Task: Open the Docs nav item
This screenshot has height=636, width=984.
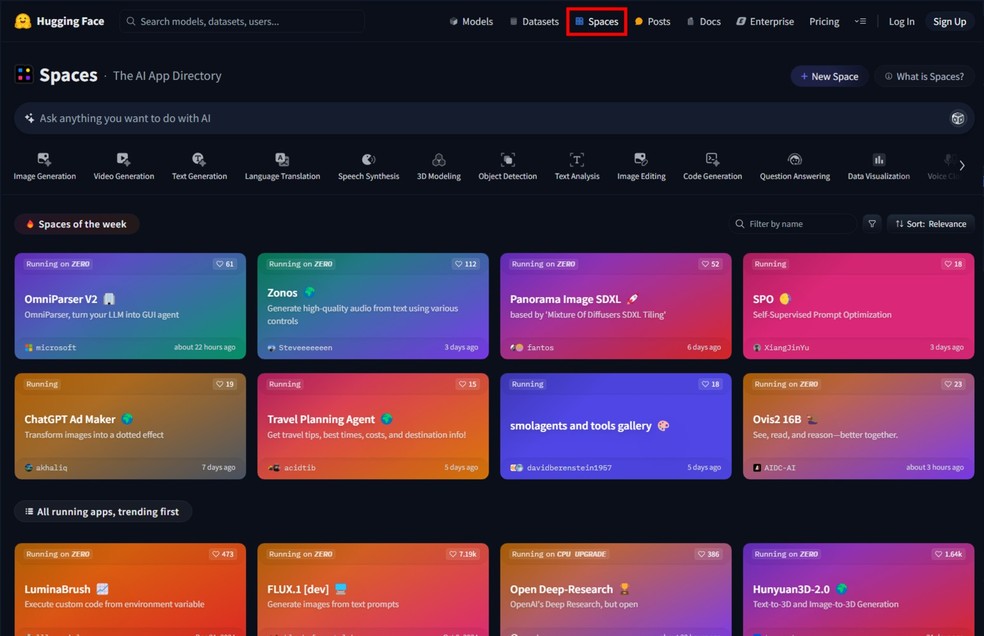Action: [703, 21]
